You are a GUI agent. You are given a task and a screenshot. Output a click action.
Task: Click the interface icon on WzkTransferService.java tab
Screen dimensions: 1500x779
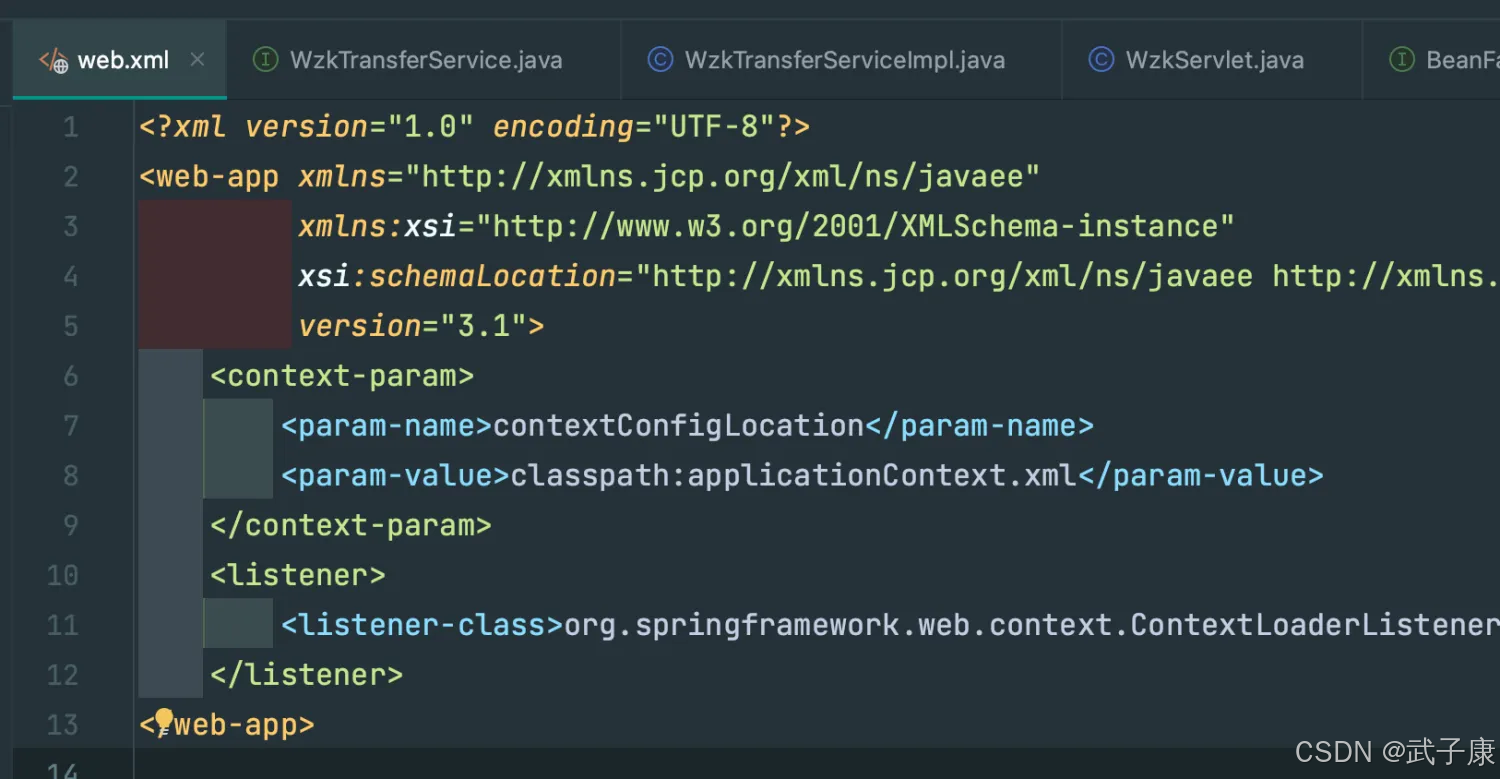(265, 60)
